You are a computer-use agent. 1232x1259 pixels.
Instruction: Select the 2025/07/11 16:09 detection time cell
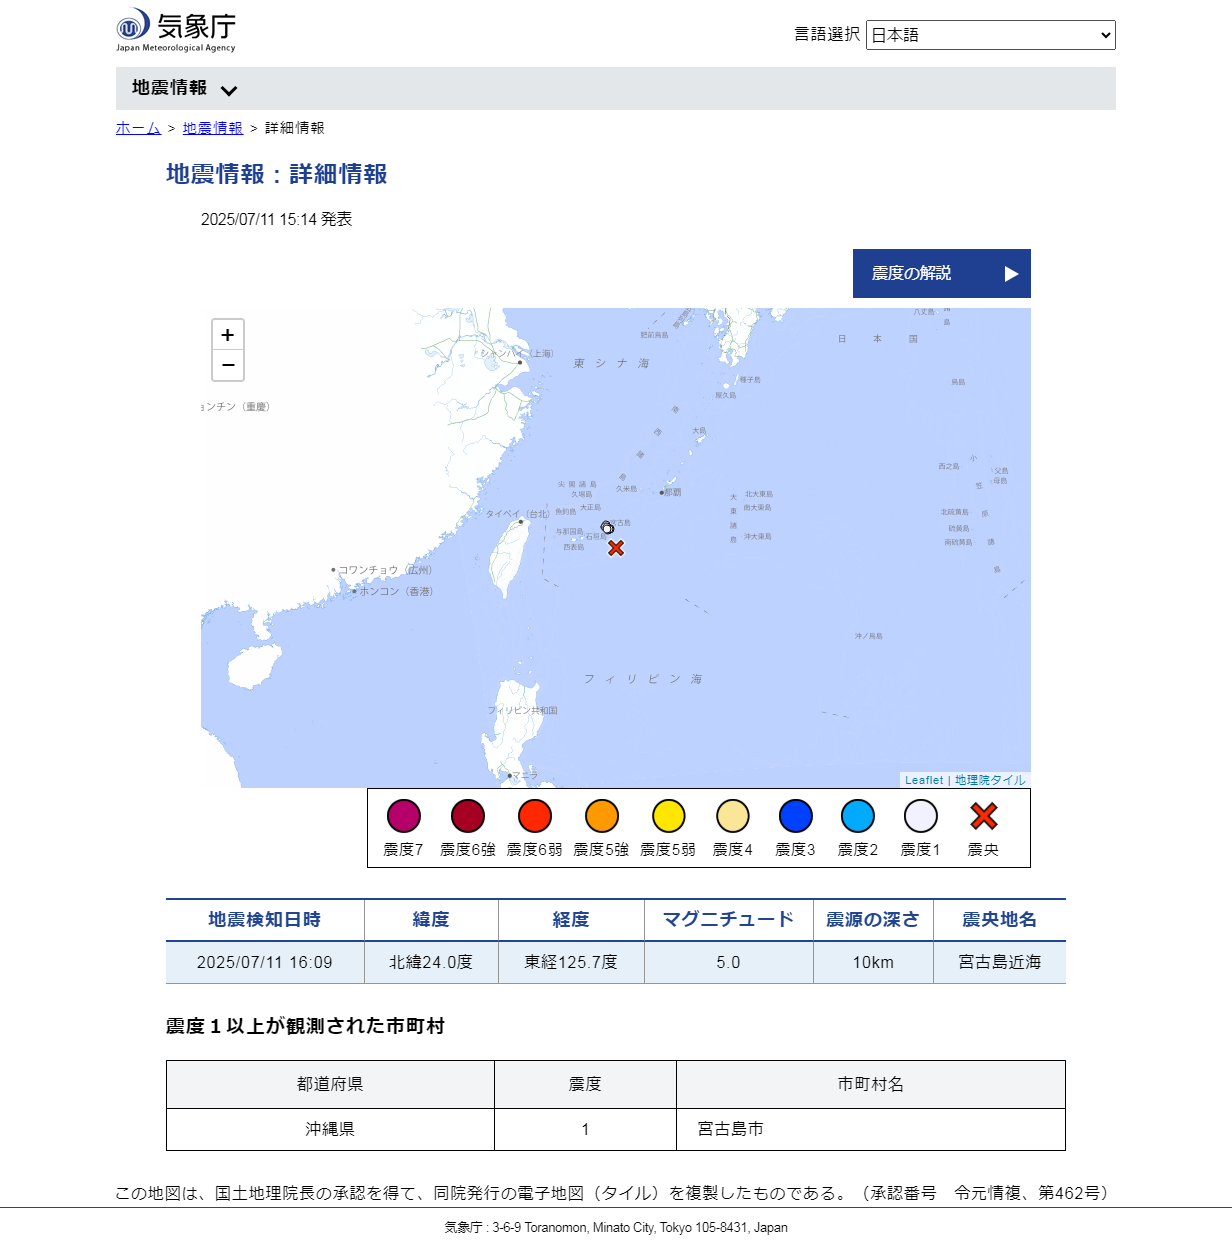265,962
